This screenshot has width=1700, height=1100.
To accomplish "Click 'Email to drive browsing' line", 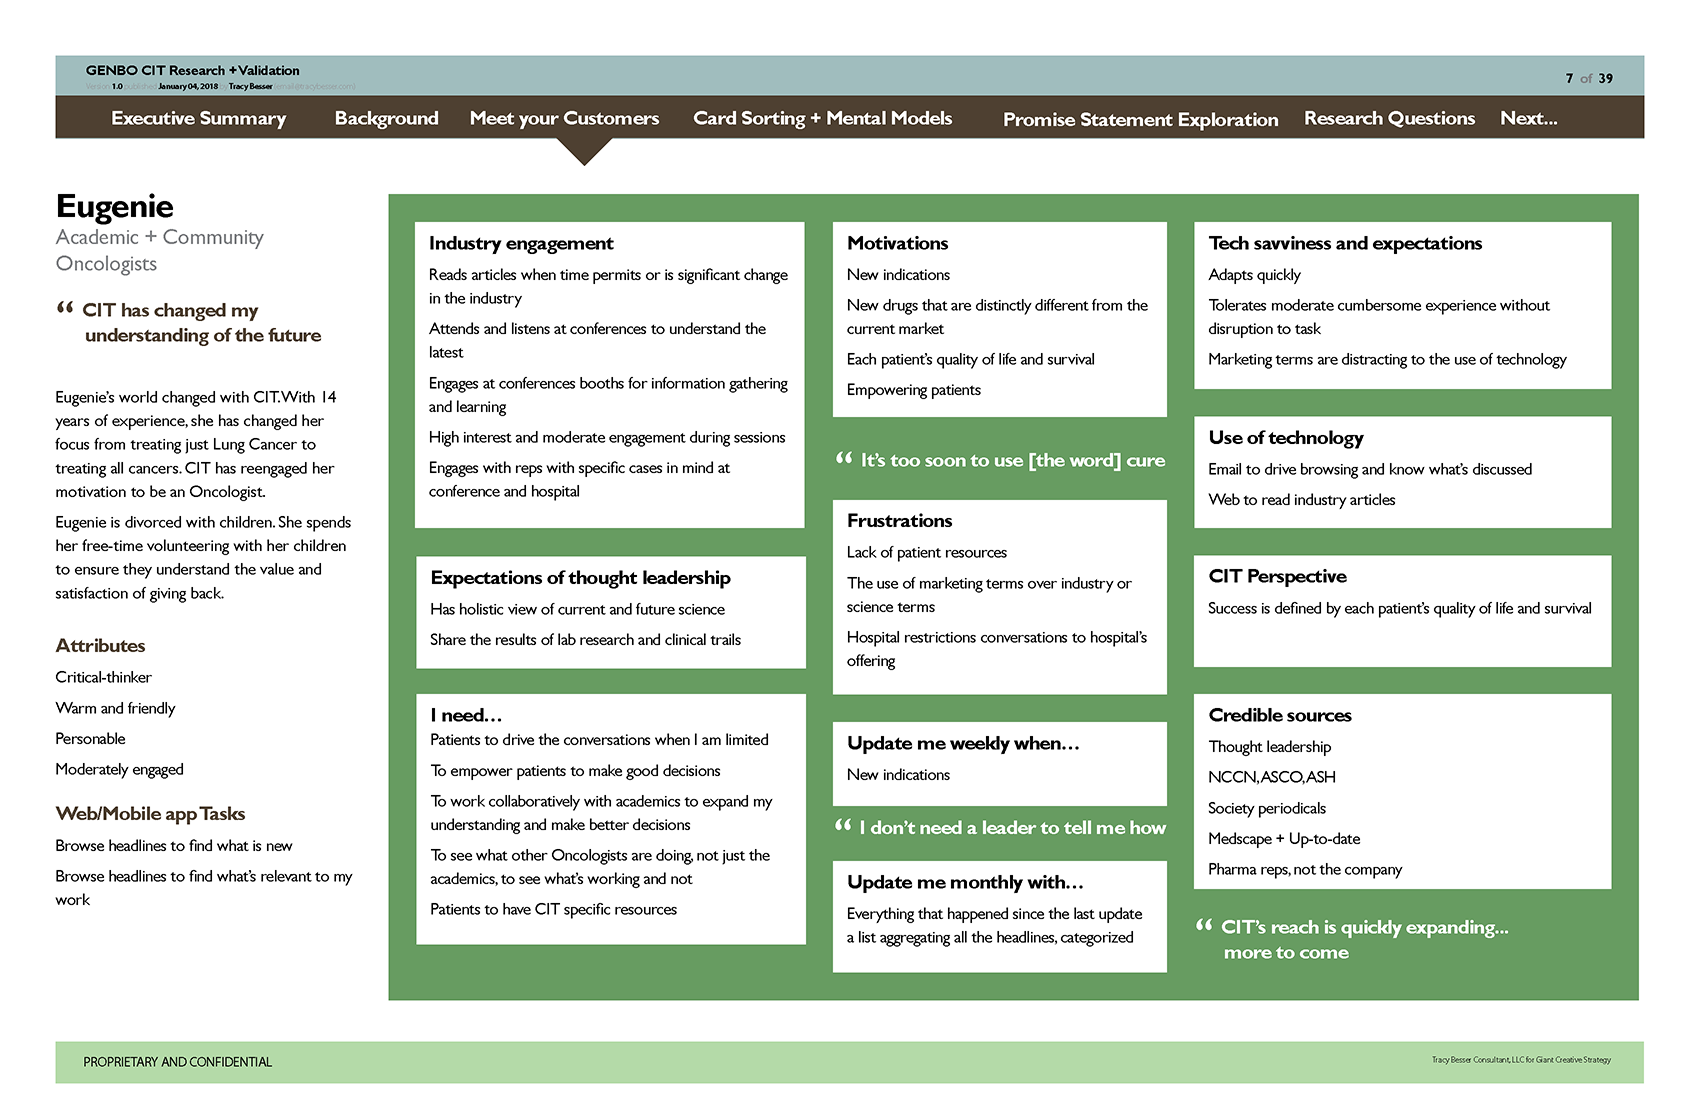I will pos(1369,469).
